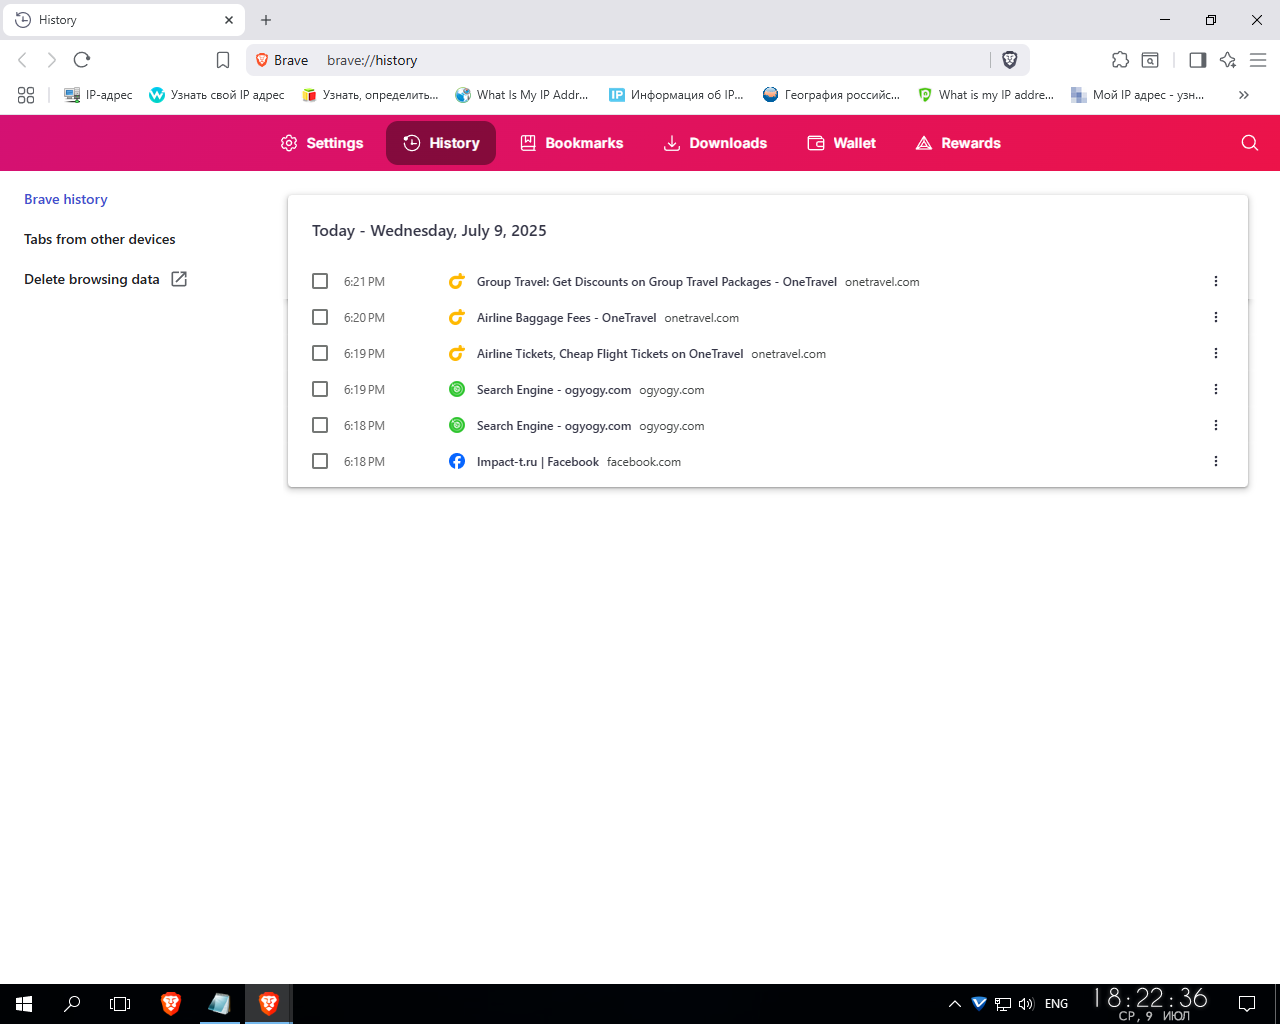Open more actions for Impact-t.ru Facebook entry

[x=1216, y=461]
